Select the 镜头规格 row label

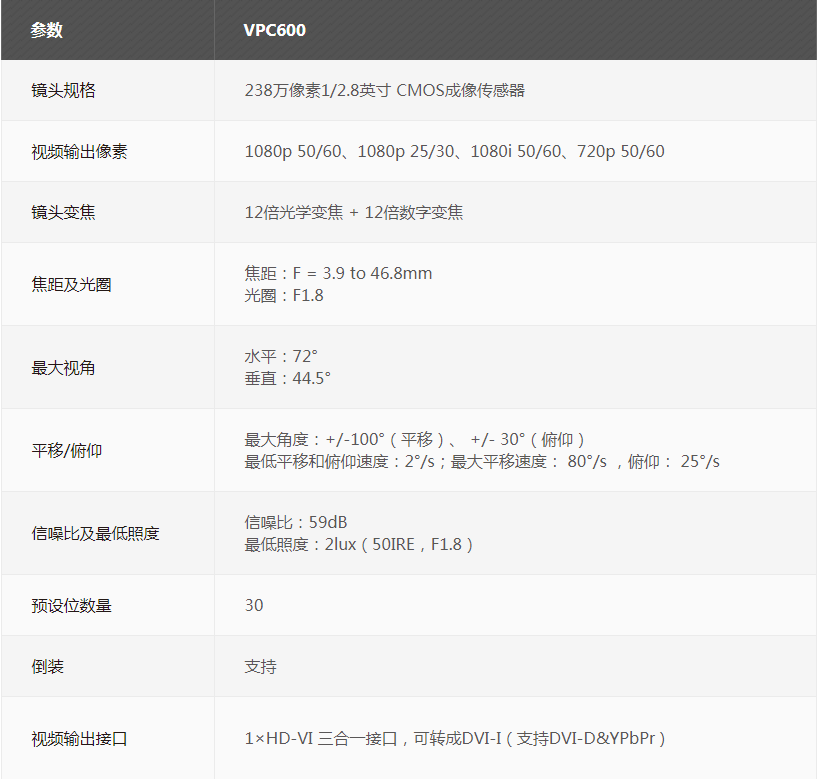(x=64, y=91)
